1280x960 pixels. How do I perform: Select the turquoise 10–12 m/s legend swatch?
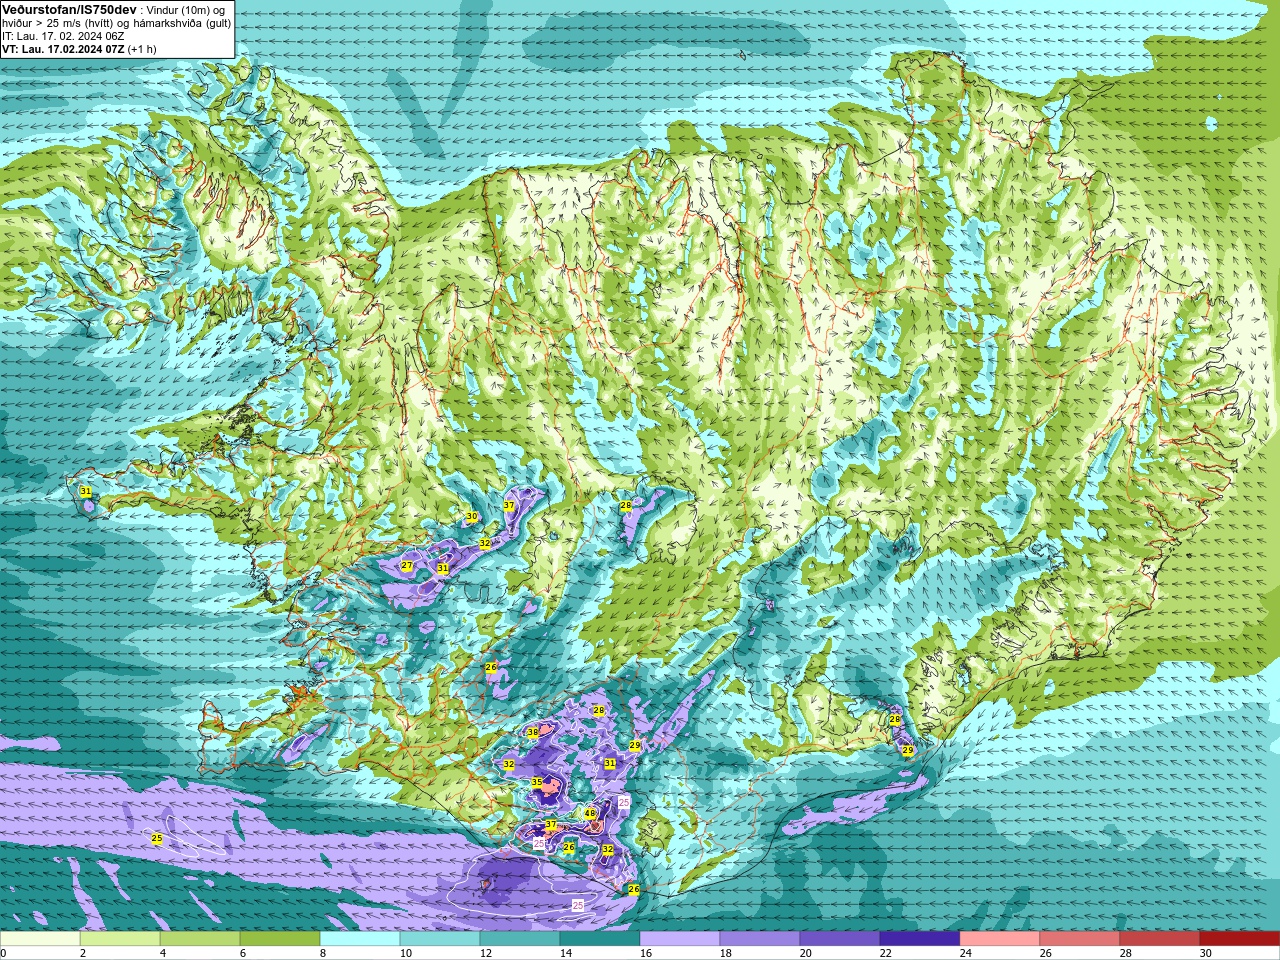tap(440, 939)
